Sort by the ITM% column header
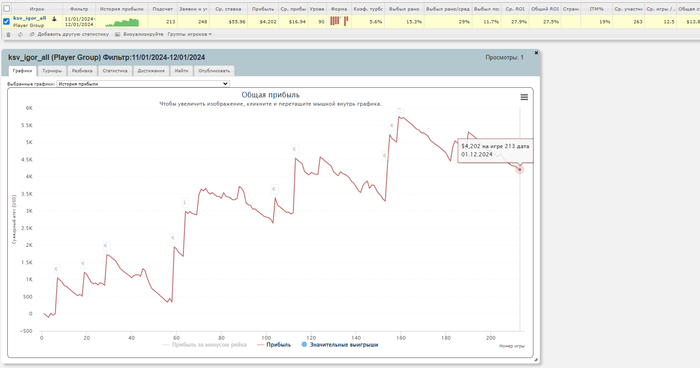Viewport: 700px width, 368px height. (x=596, y=9)
